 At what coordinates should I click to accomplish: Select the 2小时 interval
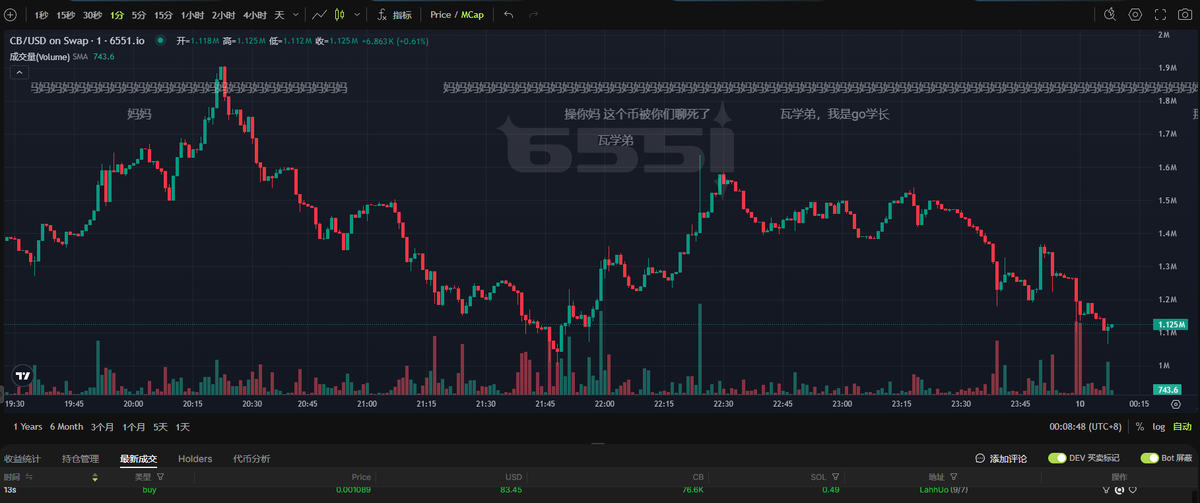(x=223, y=15)
